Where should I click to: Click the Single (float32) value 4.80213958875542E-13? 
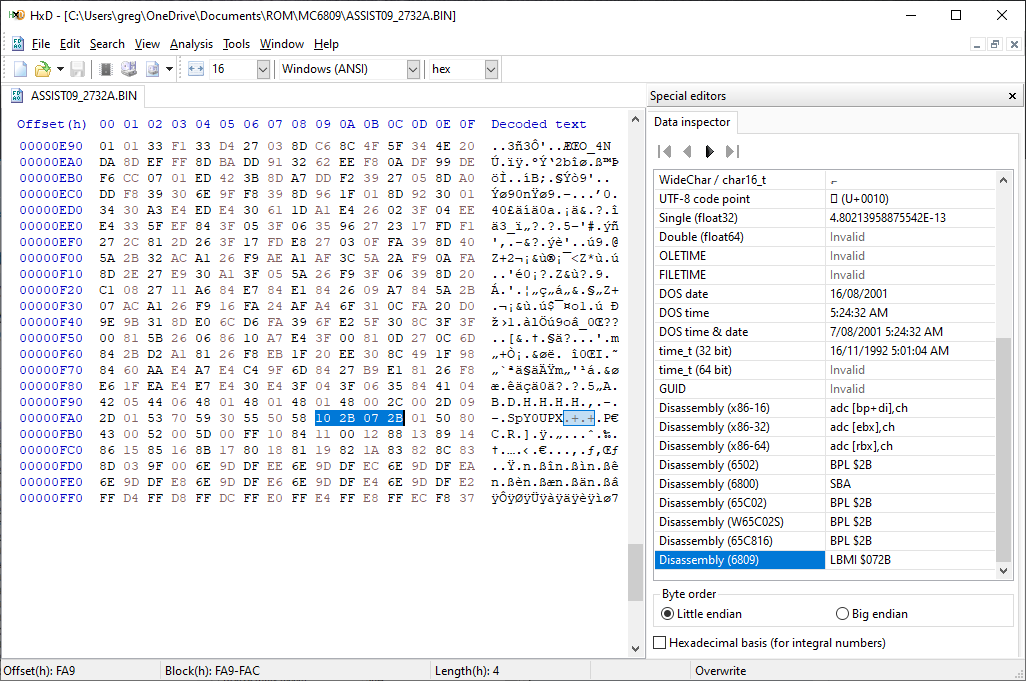[x=888, y=218]
